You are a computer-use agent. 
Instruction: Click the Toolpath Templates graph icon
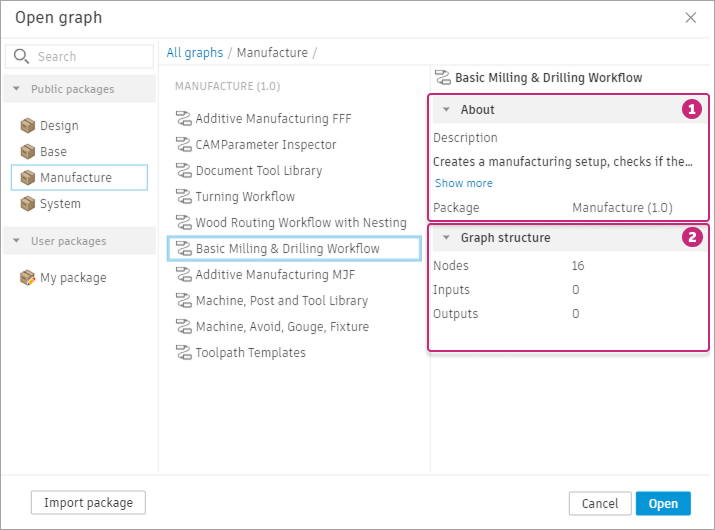(184, 353)
